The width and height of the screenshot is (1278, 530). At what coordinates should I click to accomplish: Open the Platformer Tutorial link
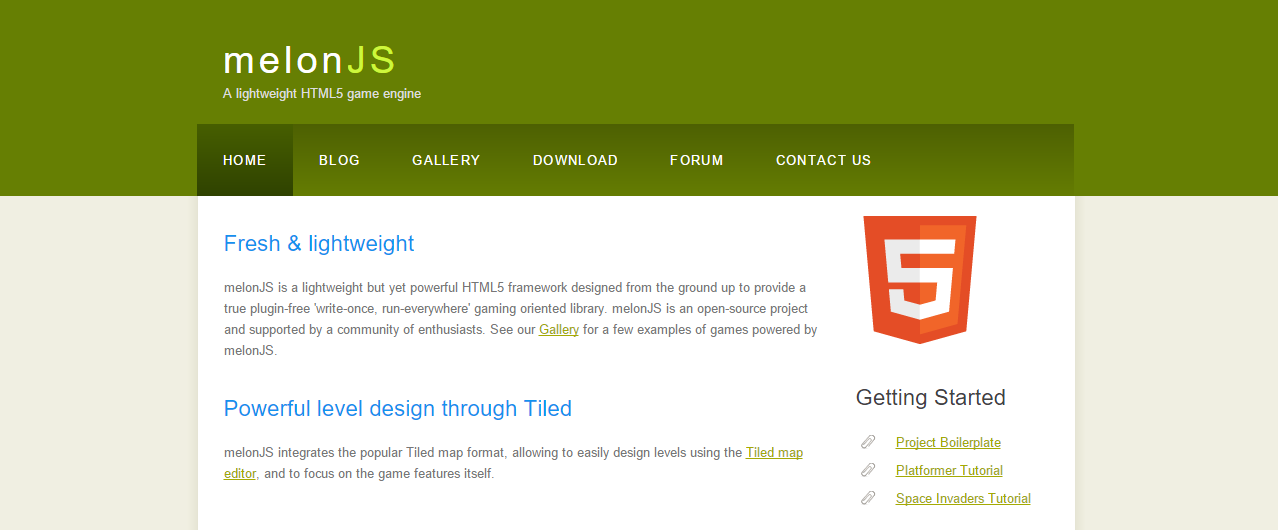[x=949, y=471]
